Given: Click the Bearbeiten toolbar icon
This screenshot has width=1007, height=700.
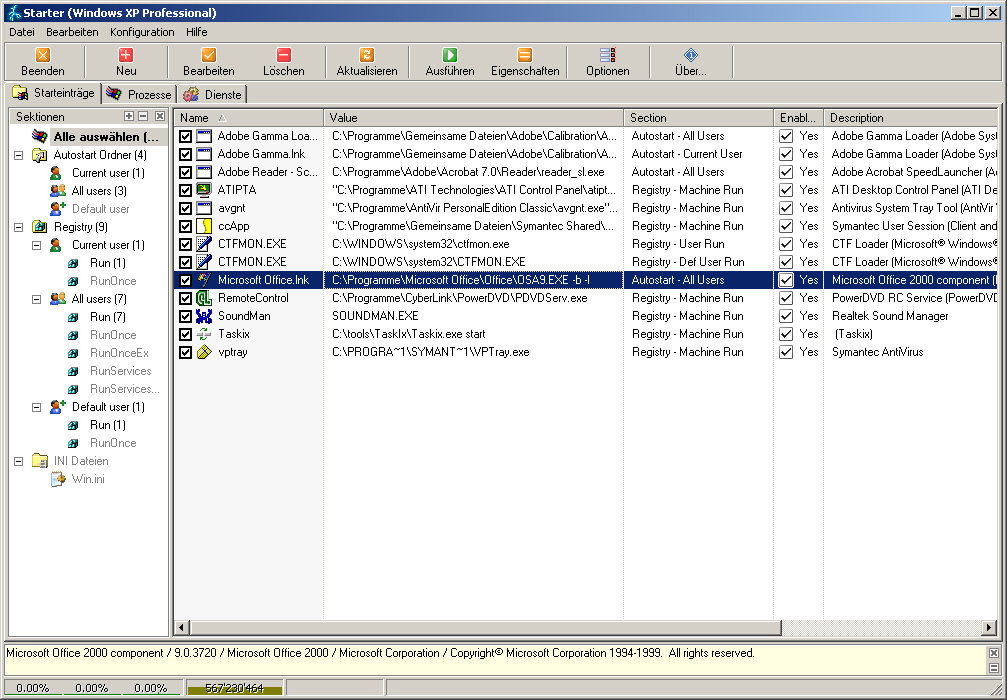Looking at the screenshot, I should (209, 55).
